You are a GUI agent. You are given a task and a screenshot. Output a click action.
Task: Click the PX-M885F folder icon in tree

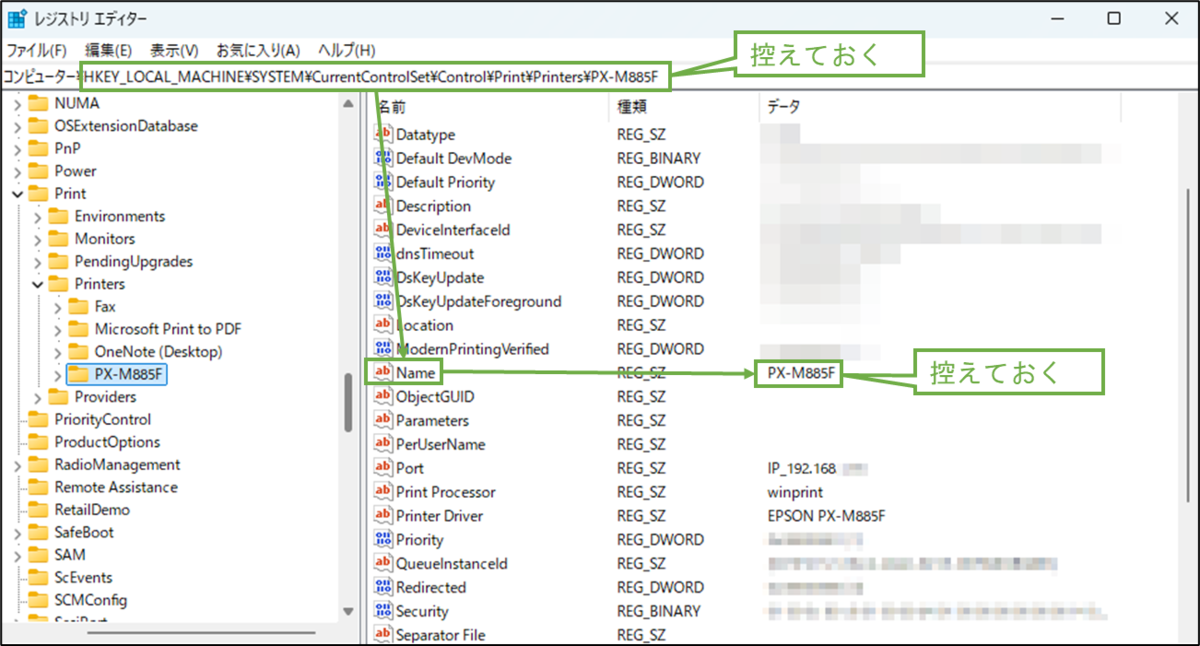(78, 375)
